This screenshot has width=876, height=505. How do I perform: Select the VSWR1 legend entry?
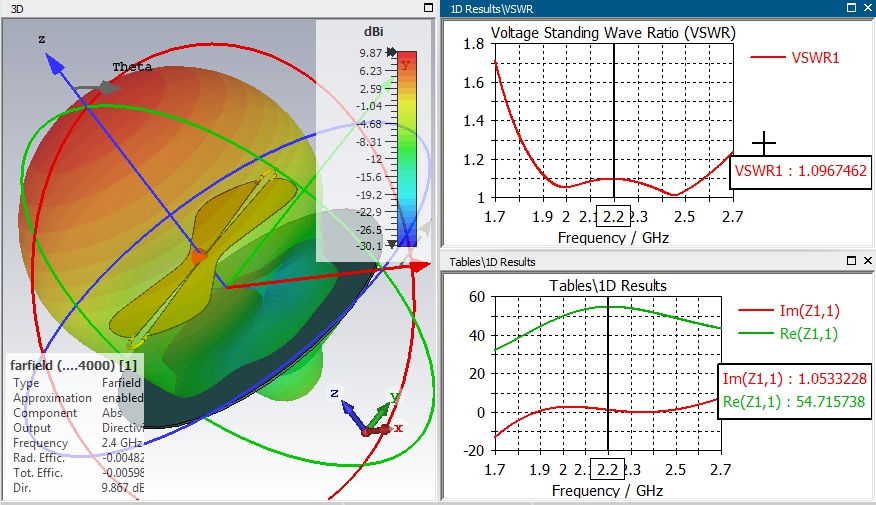click(794, 58)
